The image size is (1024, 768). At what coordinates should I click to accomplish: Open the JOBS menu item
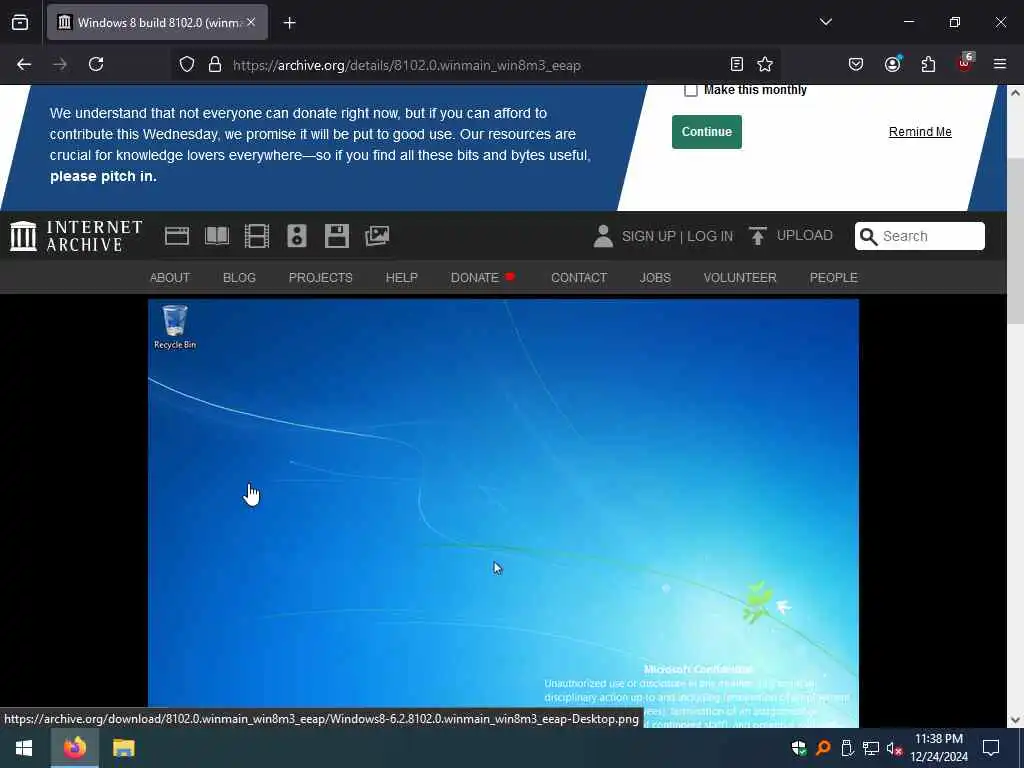point(655,278)
